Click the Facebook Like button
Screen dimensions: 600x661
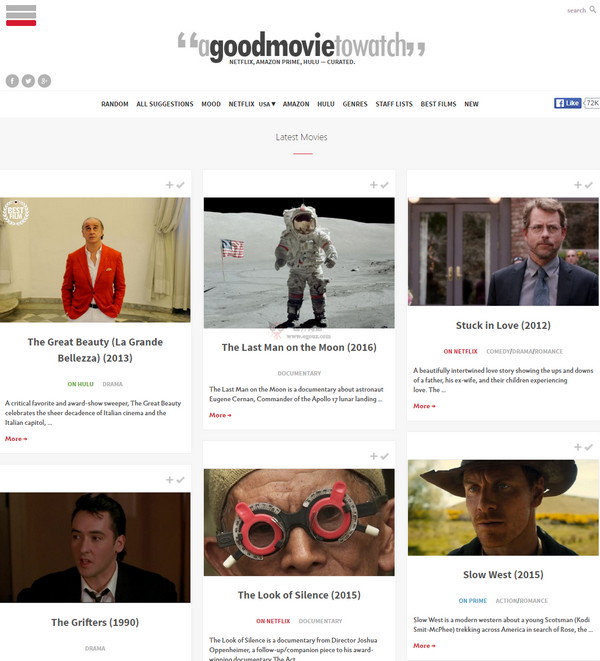pyautogui.click(x=568, y=103)
